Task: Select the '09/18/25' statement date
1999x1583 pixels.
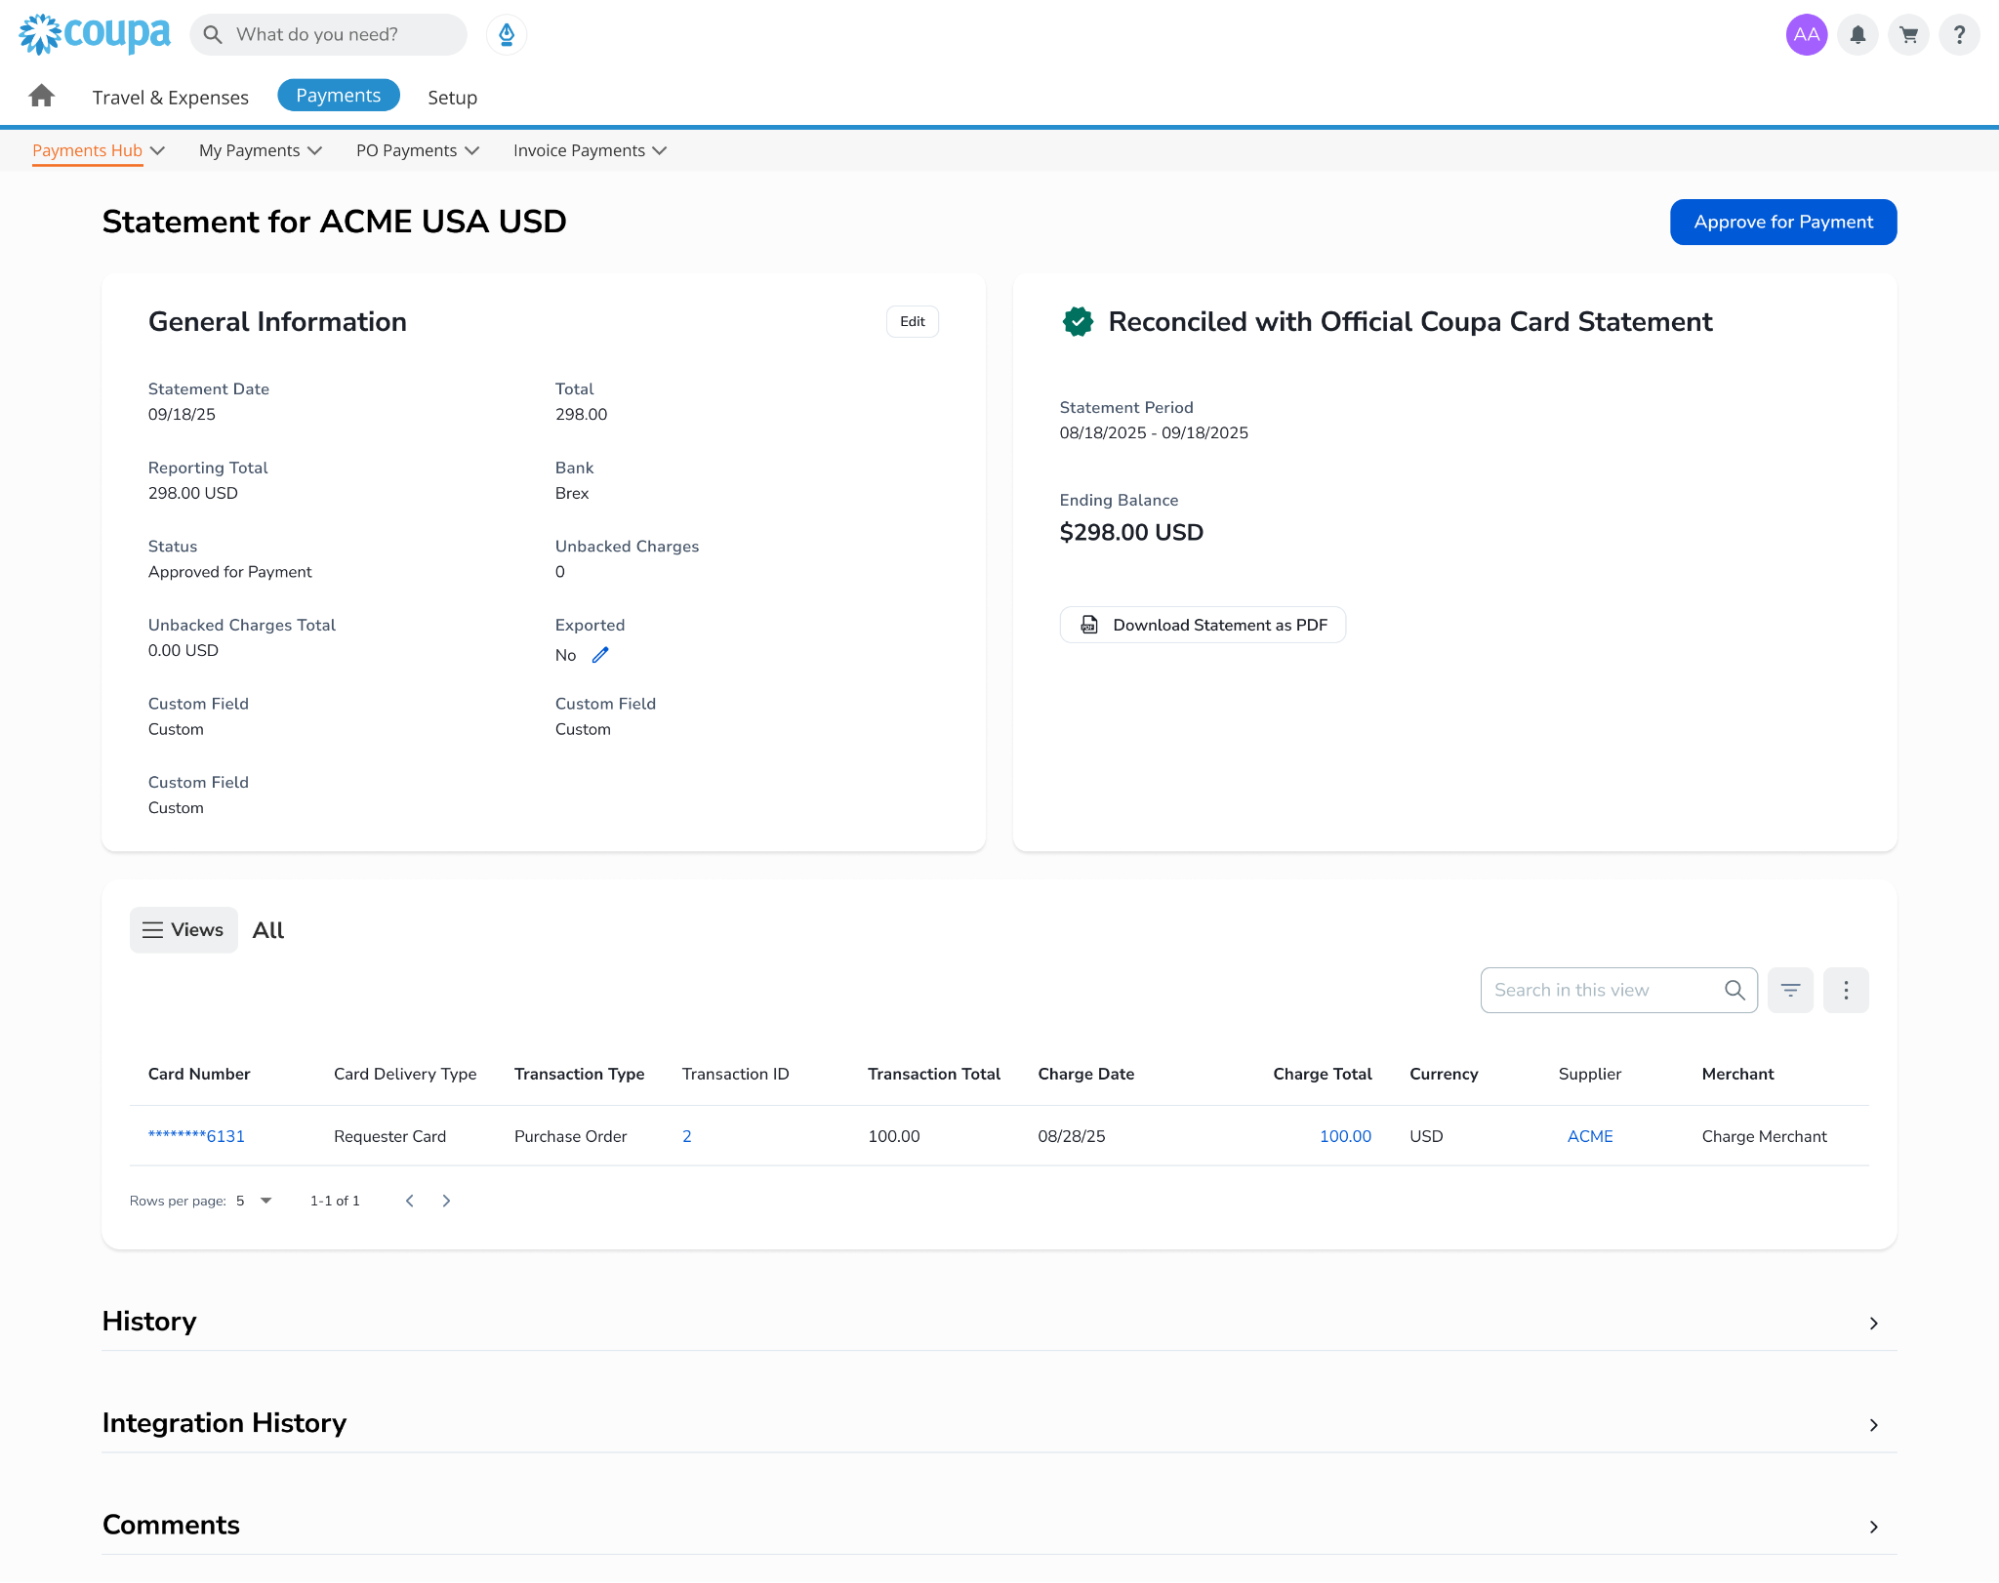Action: (x=181, y=414)
